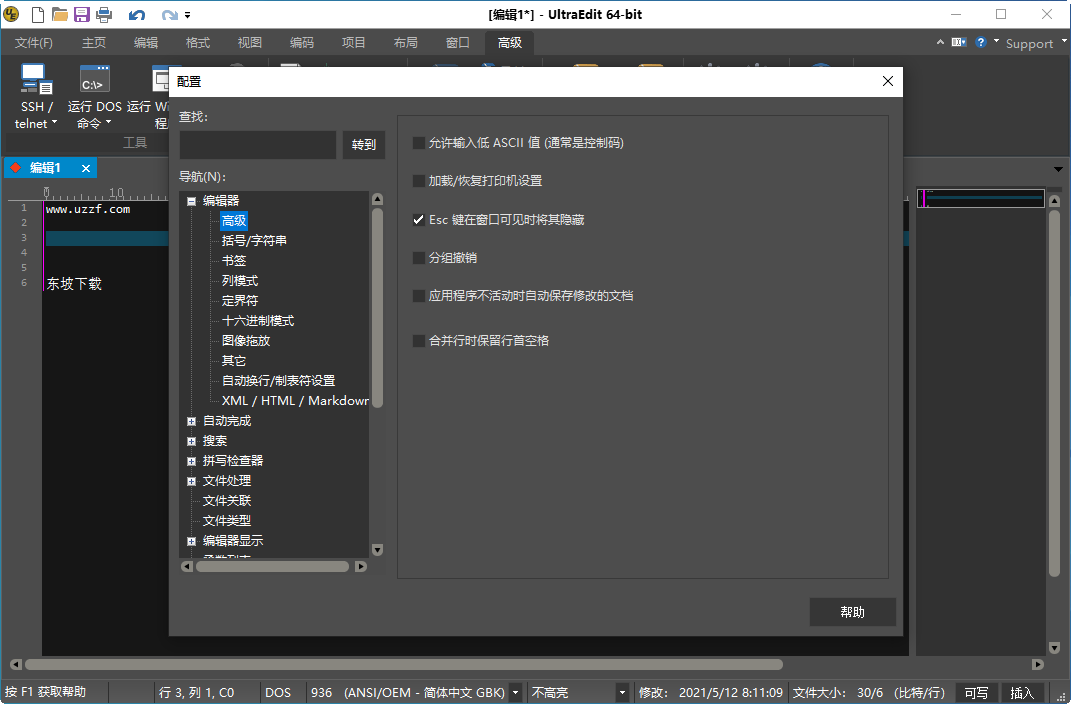Open the code page 936 encoding dropdown
Viewport: 1071px width, 704px height.
516,693
